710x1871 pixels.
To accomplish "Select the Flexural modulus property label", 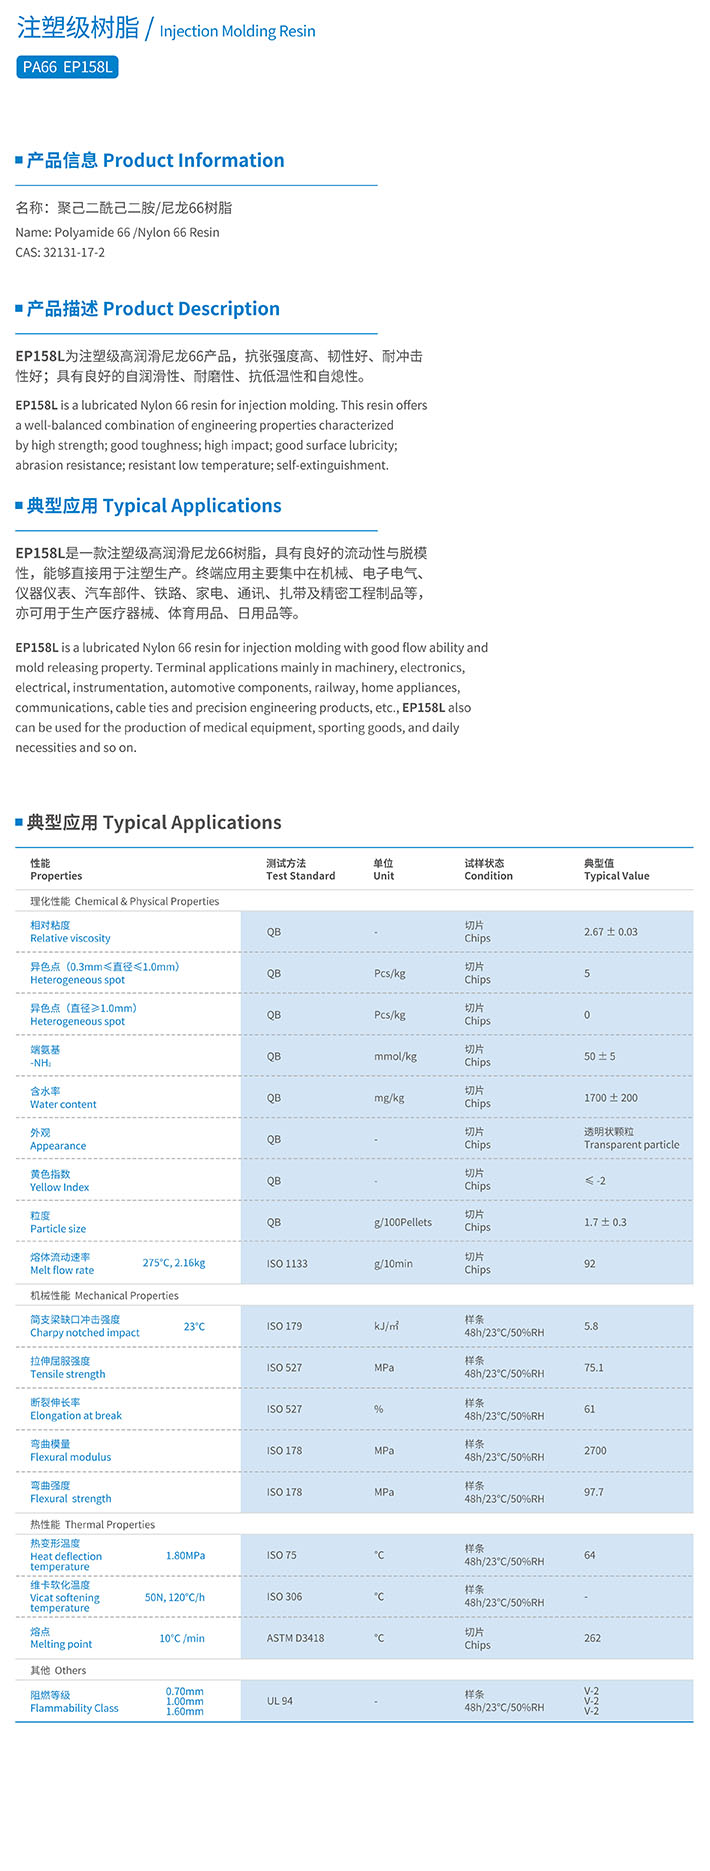I will [70, 1457].
